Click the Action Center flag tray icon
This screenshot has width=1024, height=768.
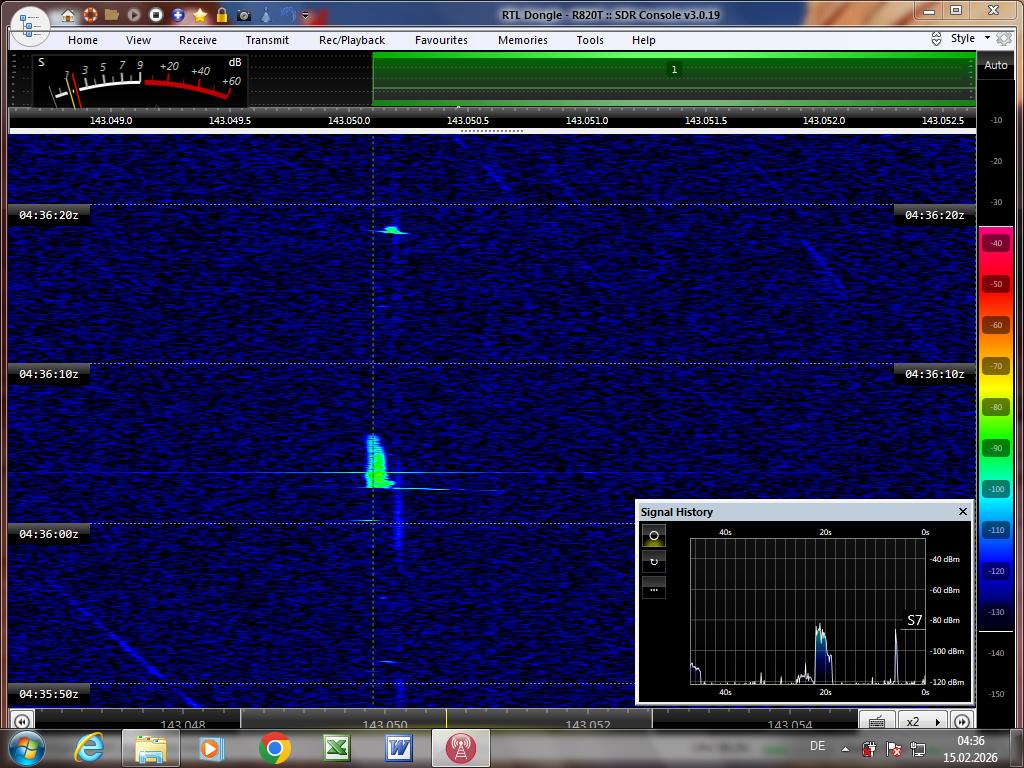tap(893, 749)
